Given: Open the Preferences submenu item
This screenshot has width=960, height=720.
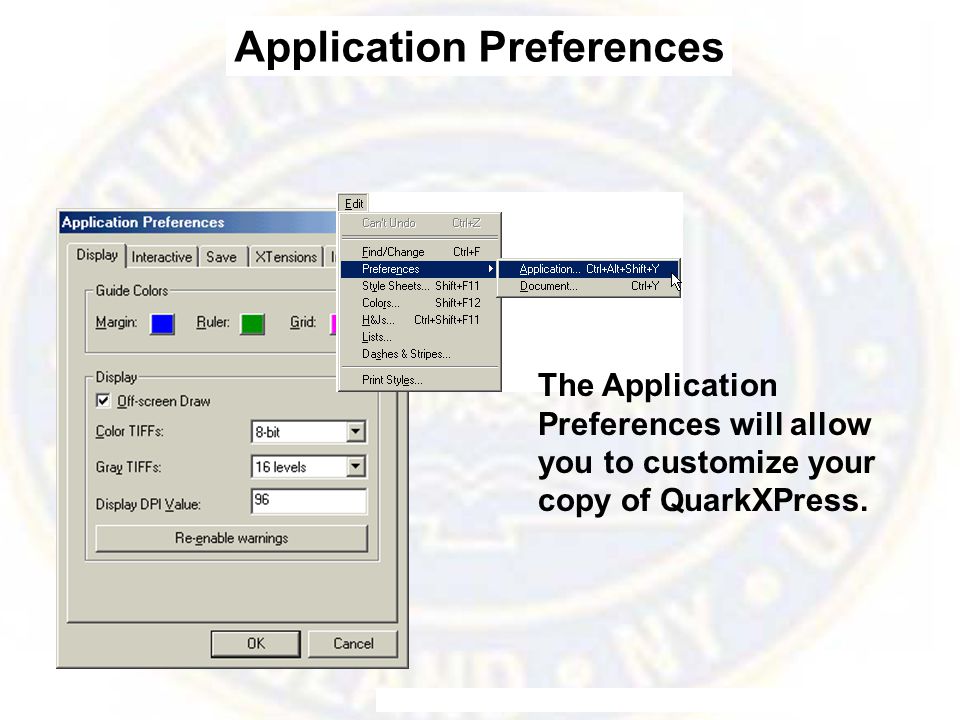Looking at the screenshot, I should (x=419, y=269).
